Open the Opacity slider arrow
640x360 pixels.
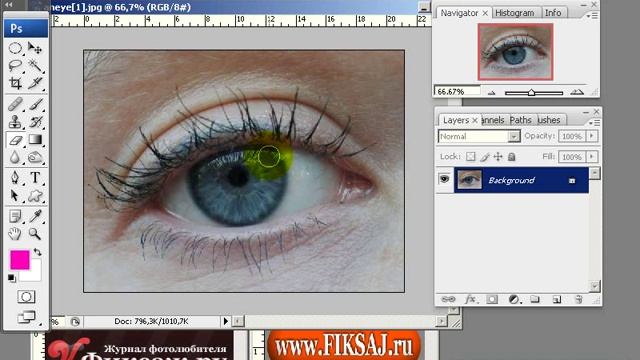coord(592,136)
